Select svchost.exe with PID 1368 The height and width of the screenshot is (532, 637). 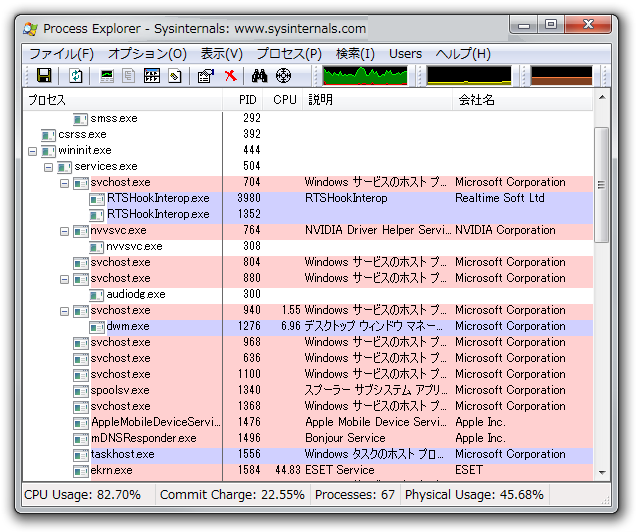tap(308, 407)
